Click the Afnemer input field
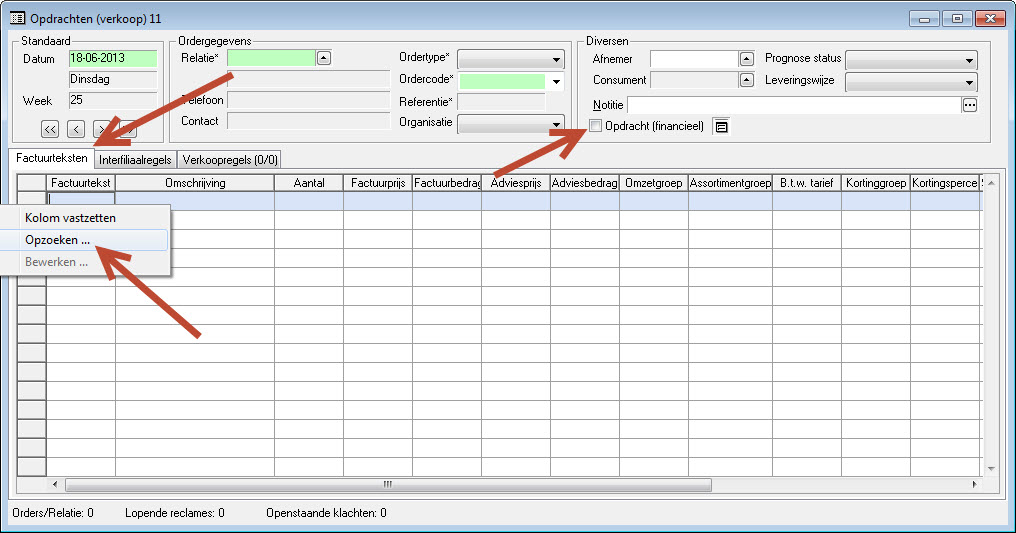The image size is (1016, 533). pyautogui.click(x=694, y=59)
